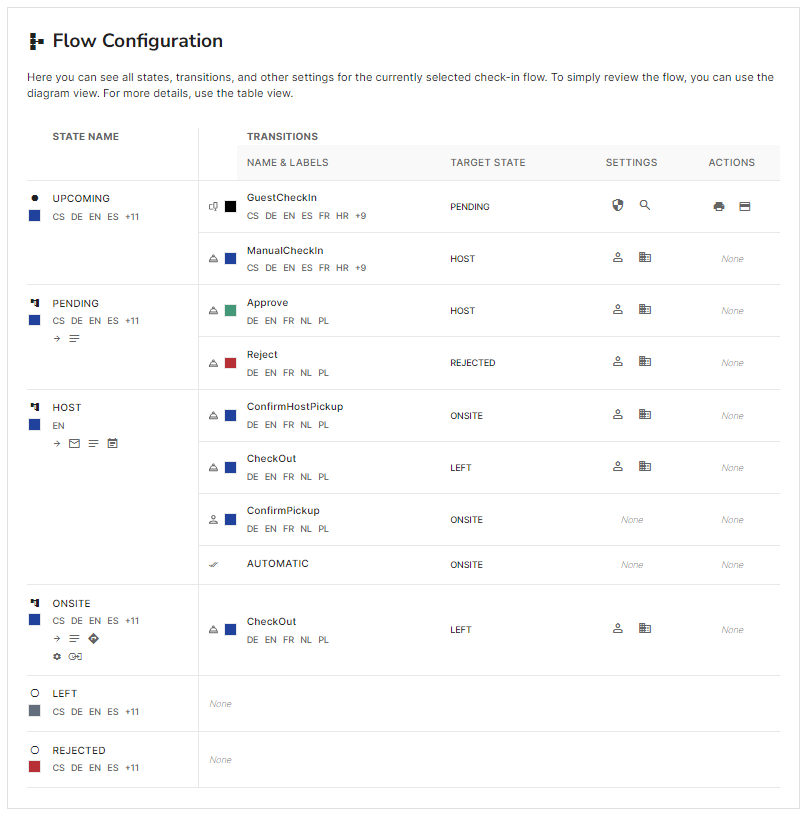Screen dimensions: 806x815
Task: Click the search icon in GuestCheckIn row
Action: click(644, 205)
